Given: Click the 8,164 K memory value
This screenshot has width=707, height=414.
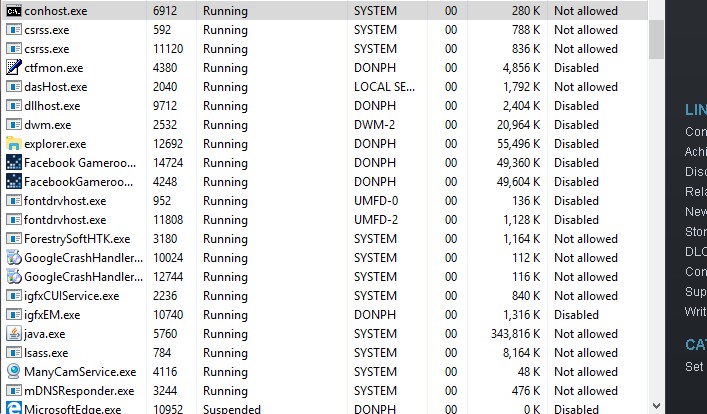Looking at the screenshot, I should click(x=521, y=352).
